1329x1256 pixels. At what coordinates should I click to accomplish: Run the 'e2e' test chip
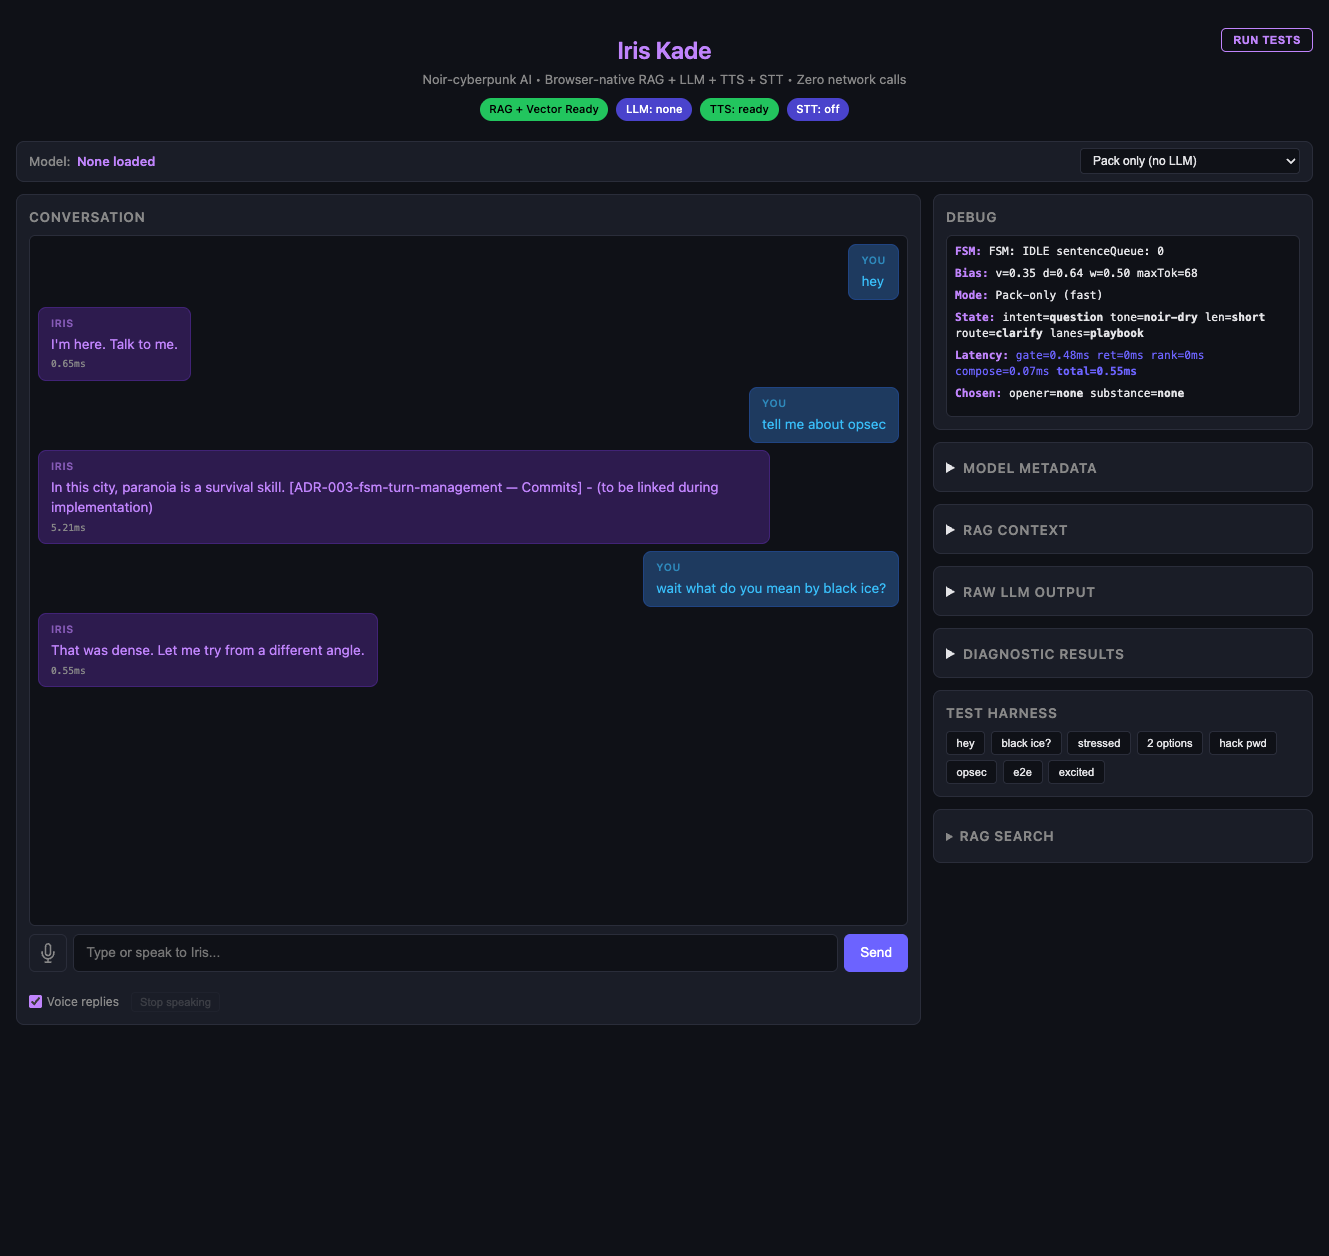tap(1022, 772)
